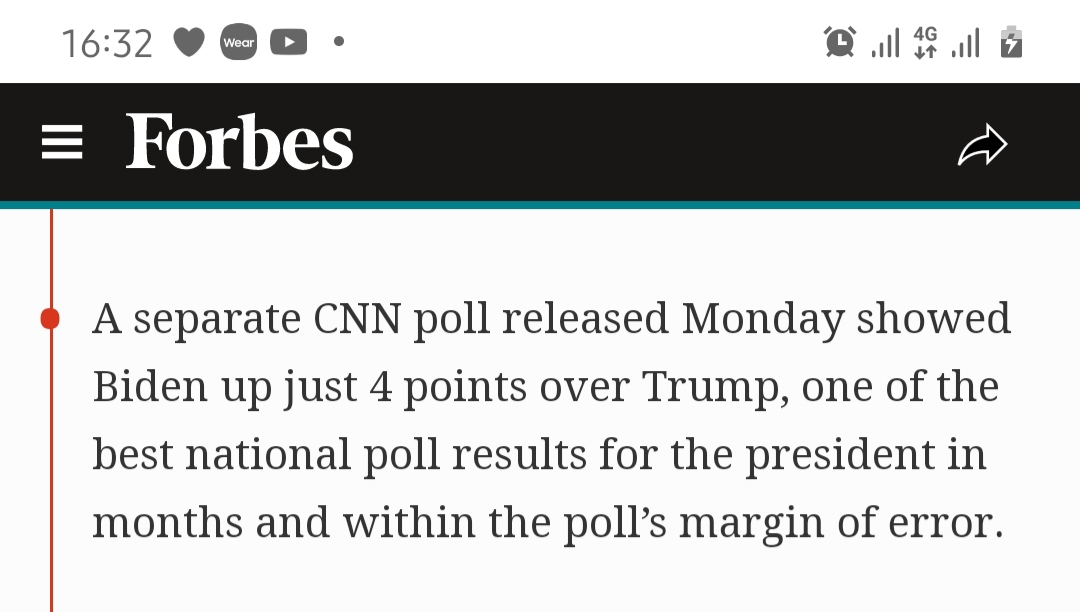Tap the YouTube notification icon
The width and height of the screenshot is (1080, 612).
(289, 42)
